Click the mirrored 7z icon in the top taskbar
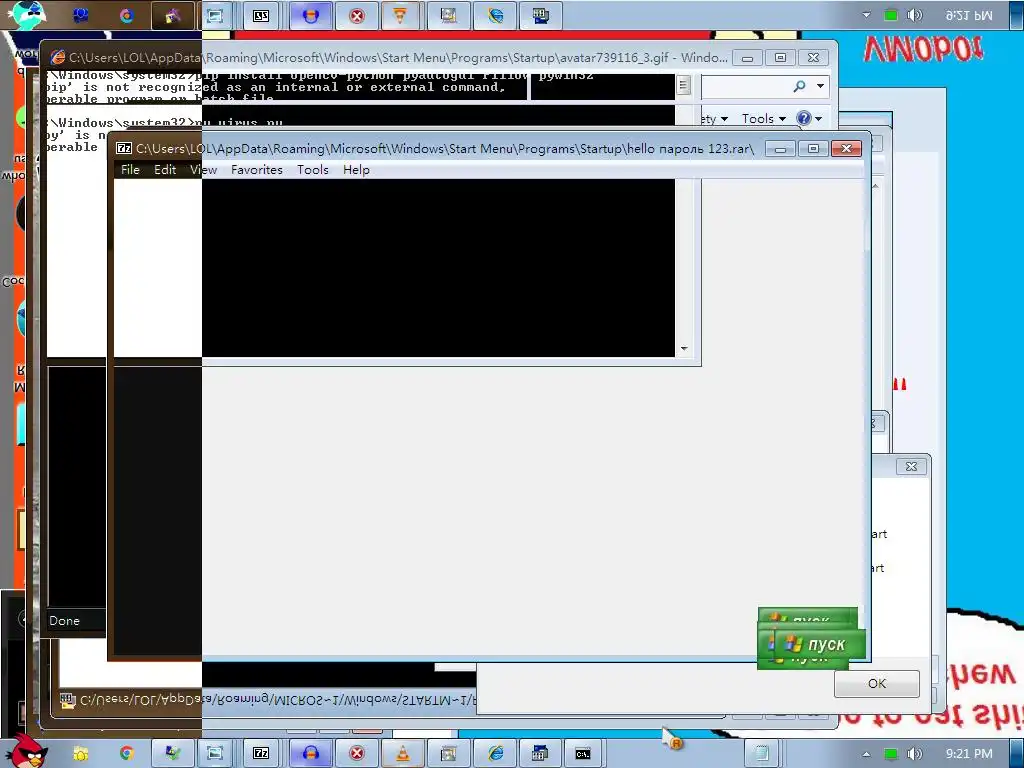Screen dimensions: 1024x768 point(261,16)
